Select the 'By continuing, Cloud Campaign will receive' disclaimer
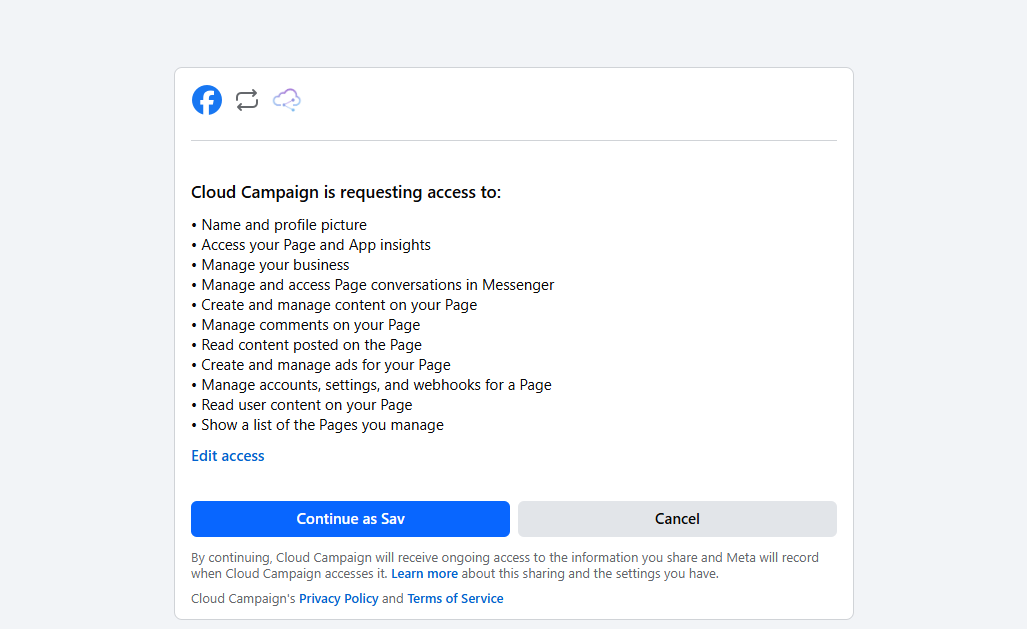This screenshot has height=629, width=1027. (505, 565)
